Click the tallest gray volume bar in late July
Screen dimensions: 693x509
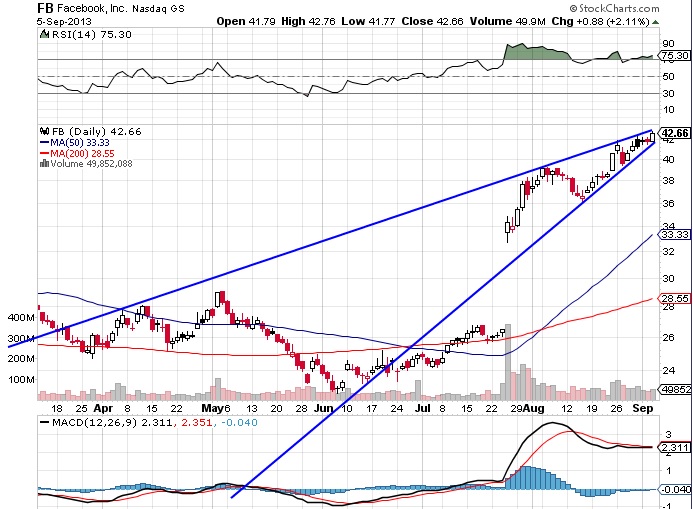coord(508,362)
